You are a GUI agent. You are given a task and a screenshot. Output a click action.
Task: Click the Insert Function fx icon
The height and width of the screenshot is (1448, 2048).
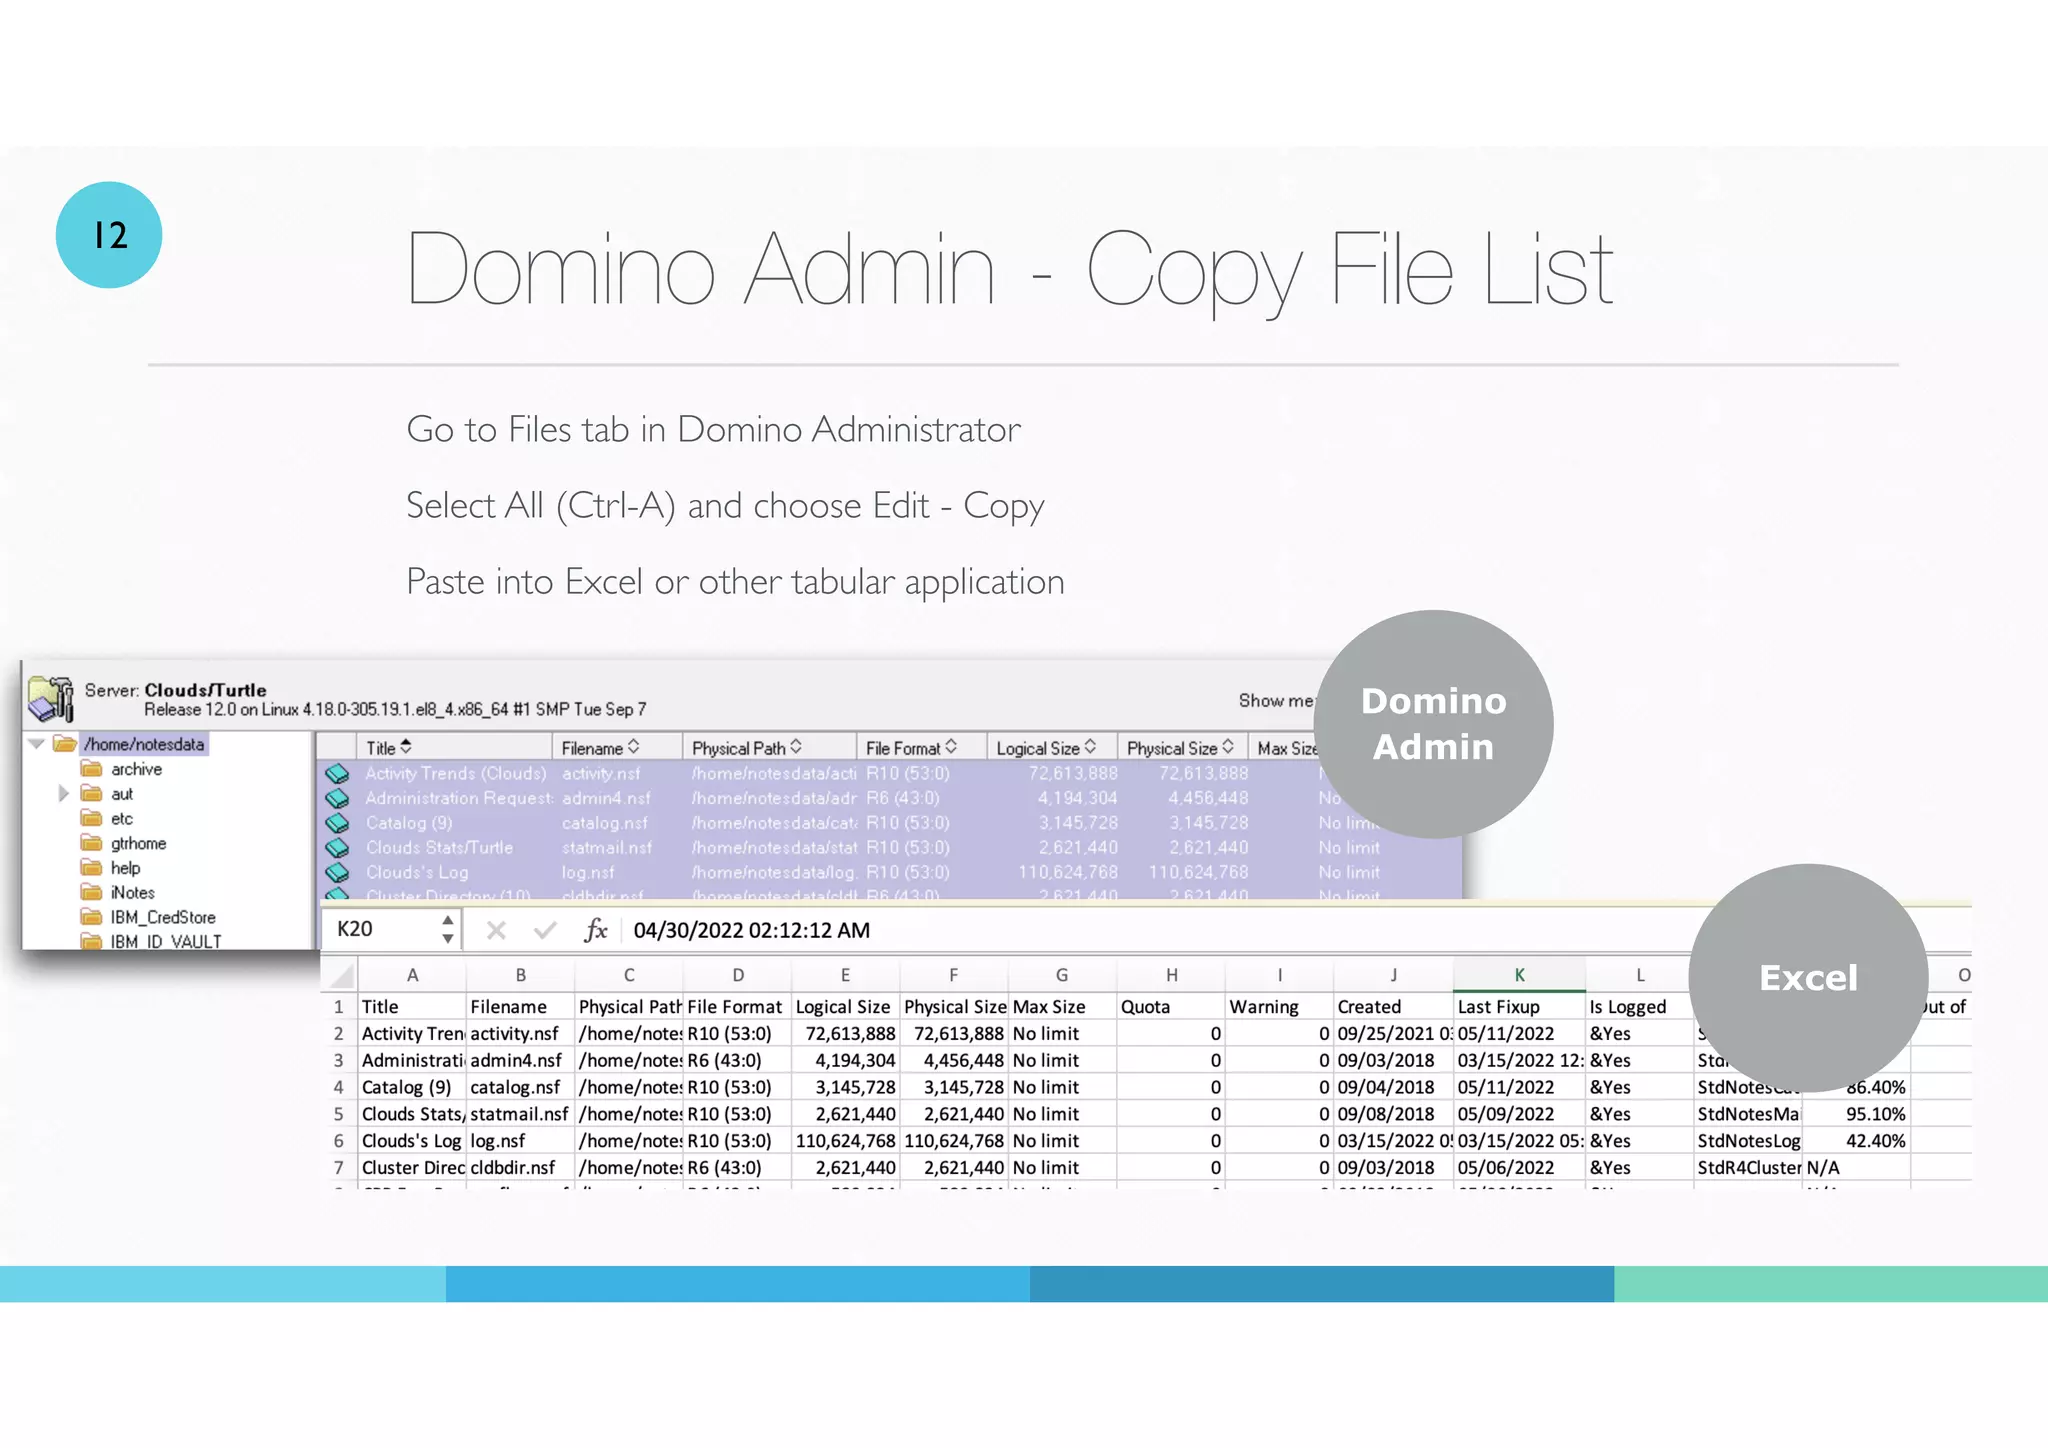pyautogui.click(x=596, y=931)
